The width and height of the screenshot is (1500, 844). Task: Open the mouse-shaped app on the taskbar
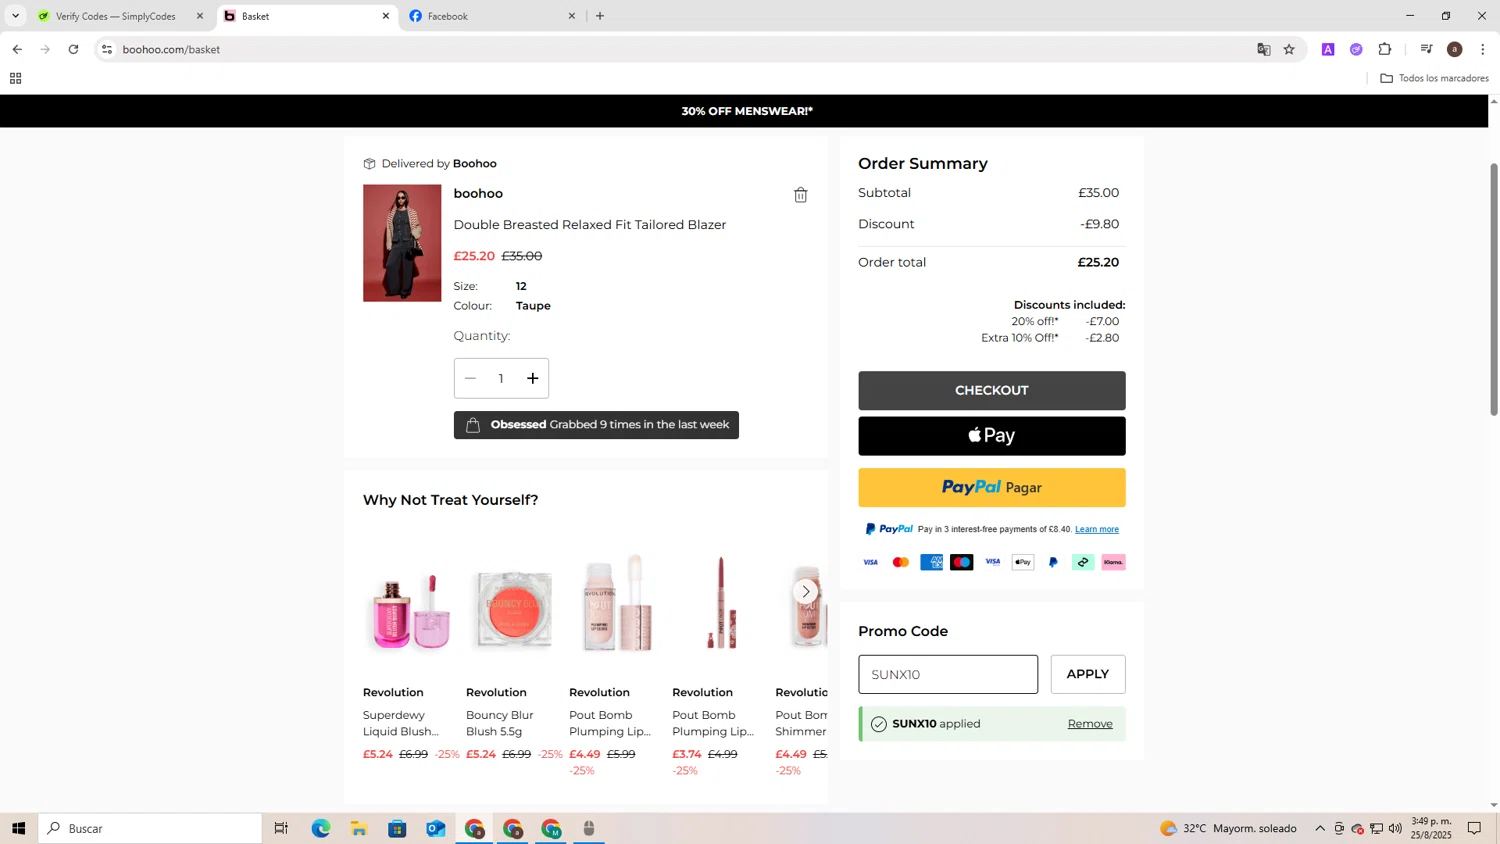(589, 828)
